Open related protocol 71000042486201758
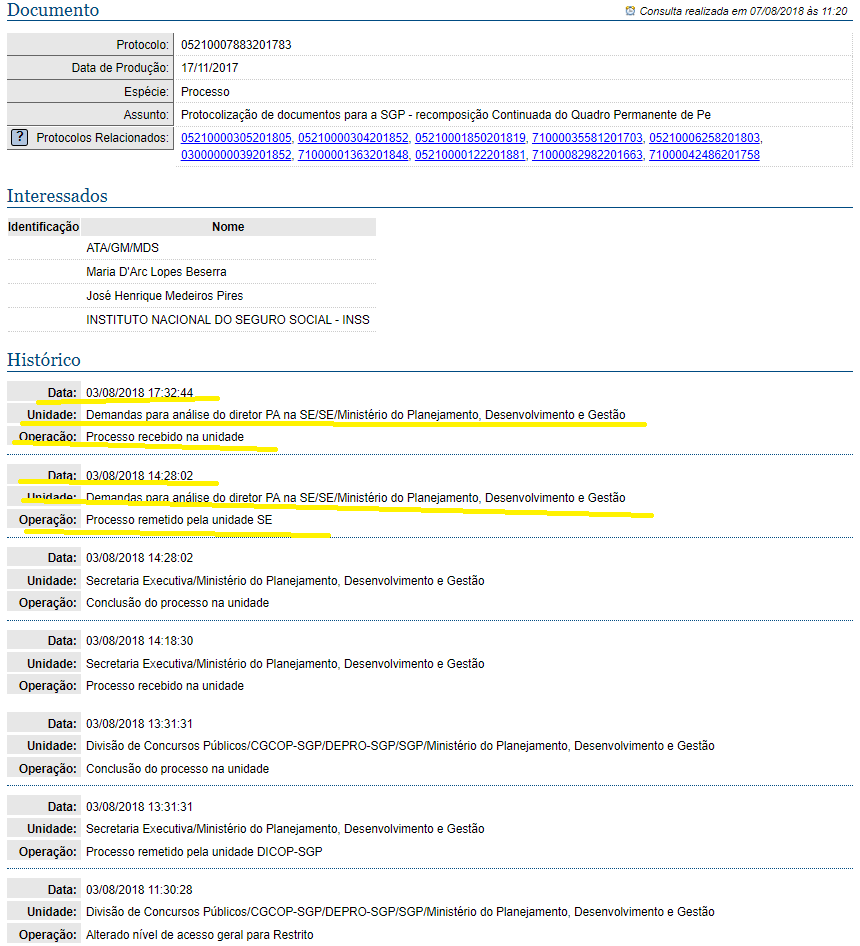The image size is (860, 946). tap(704, 154)
